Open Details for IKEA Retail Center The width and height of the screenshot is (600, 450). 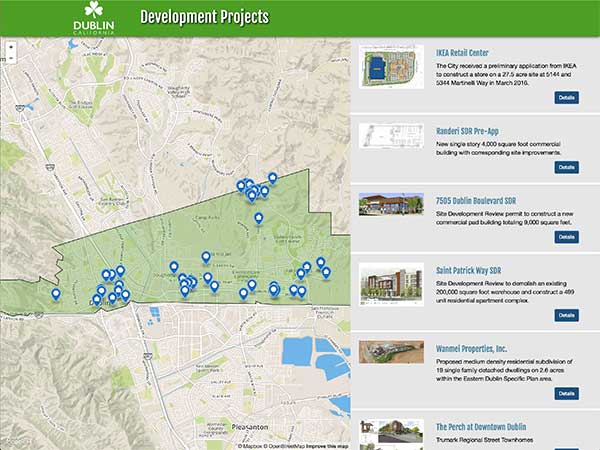pos(566,97)
